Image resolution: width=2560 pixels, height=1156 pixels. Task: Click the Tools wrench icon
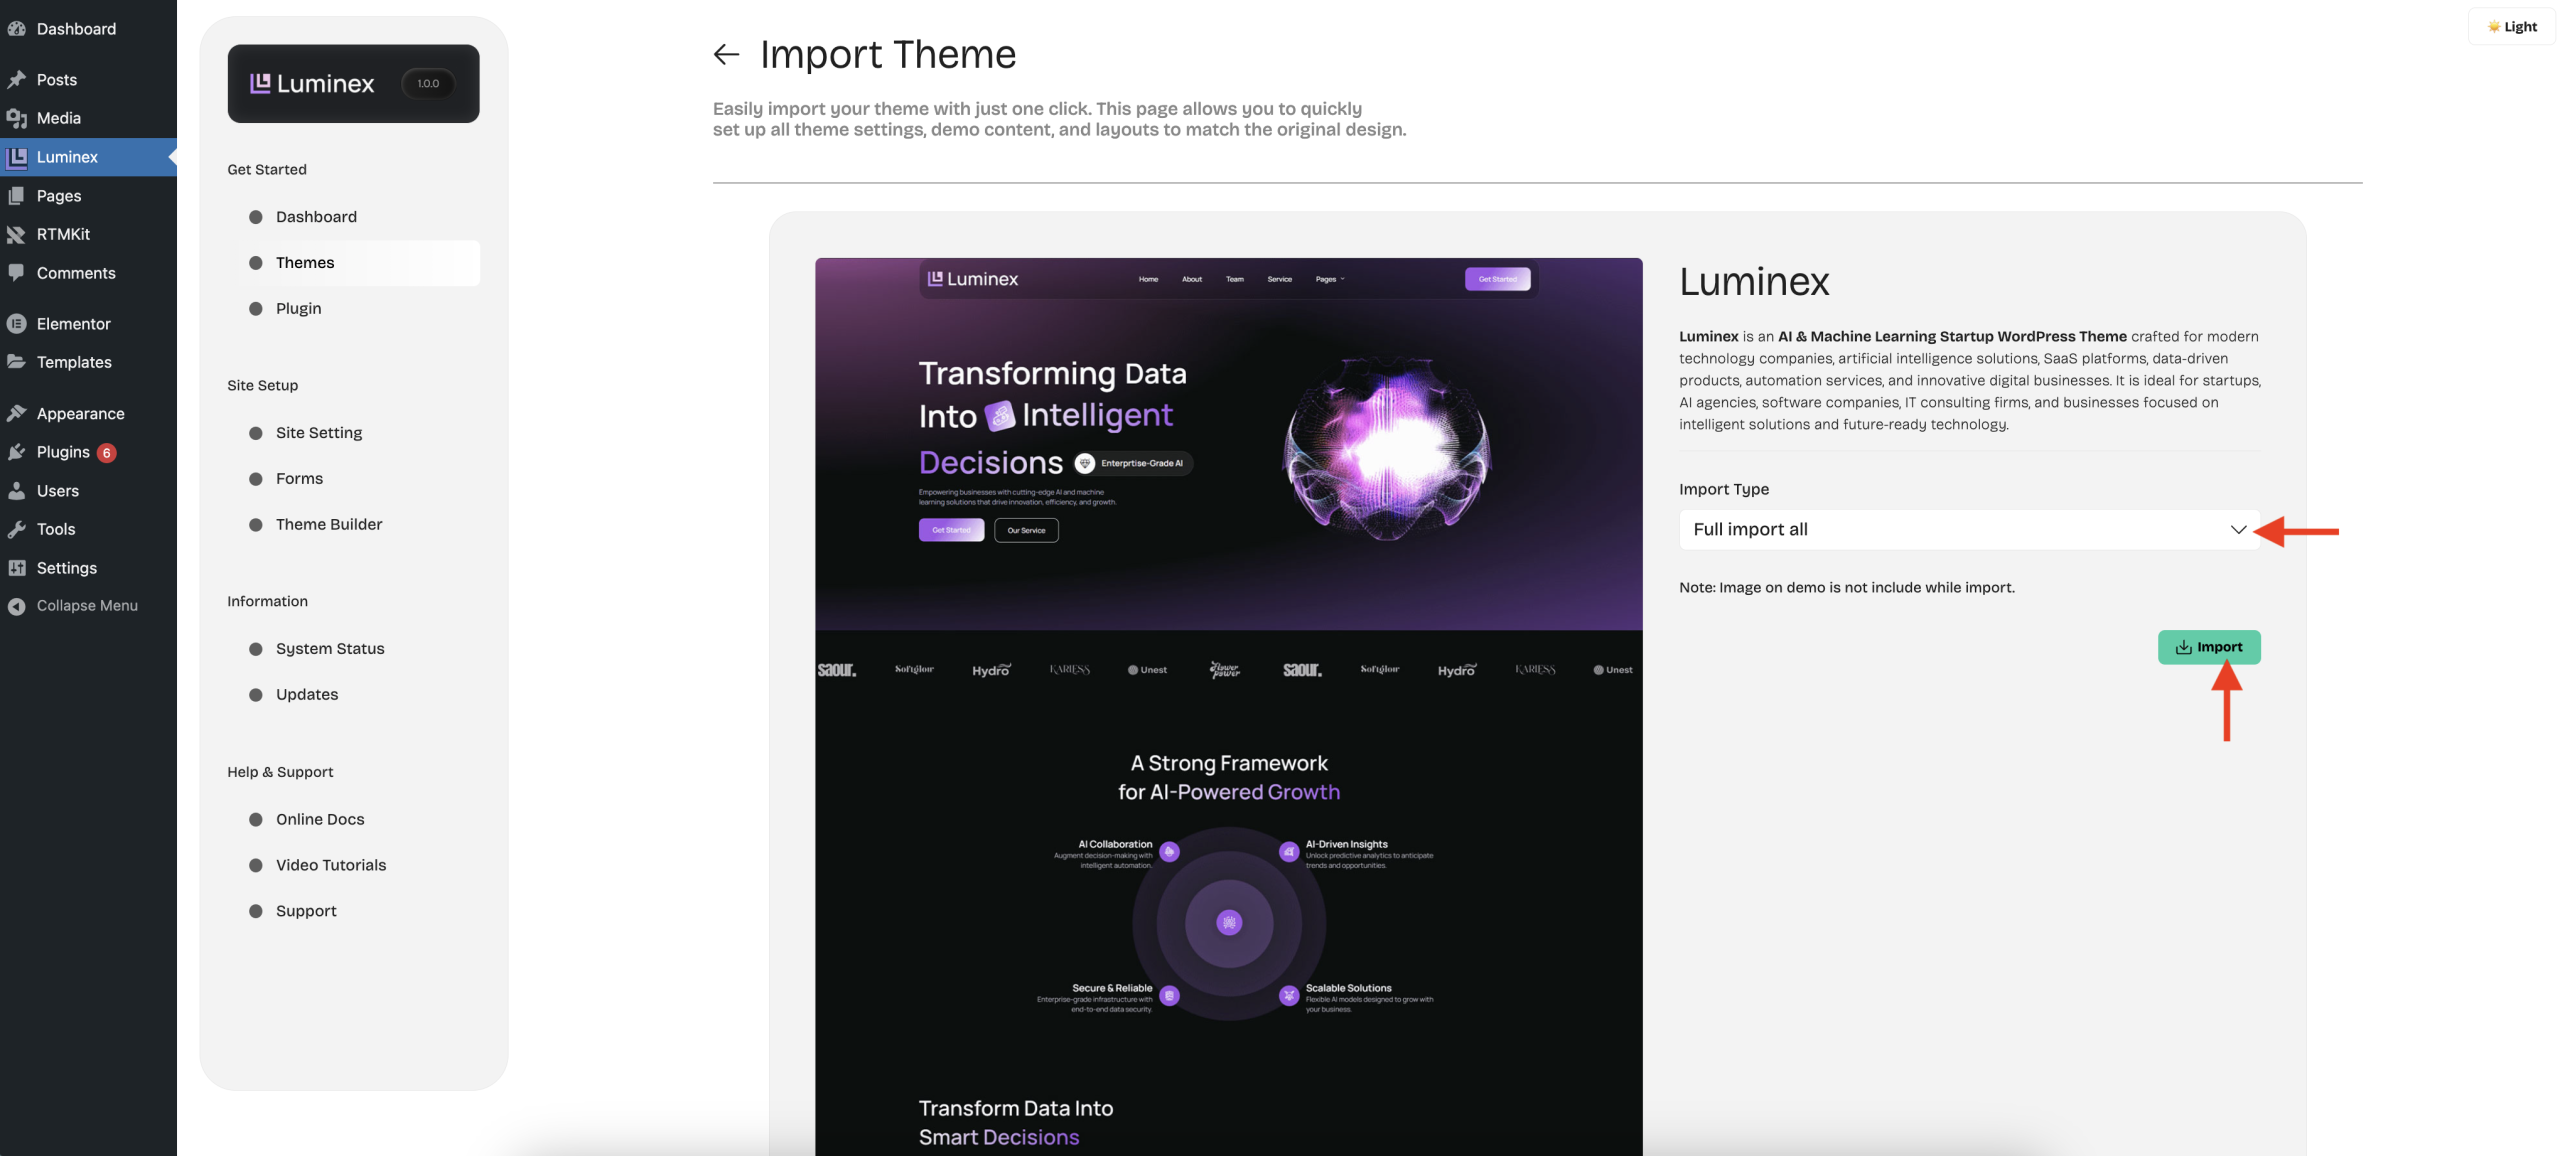tap(16, 529)
